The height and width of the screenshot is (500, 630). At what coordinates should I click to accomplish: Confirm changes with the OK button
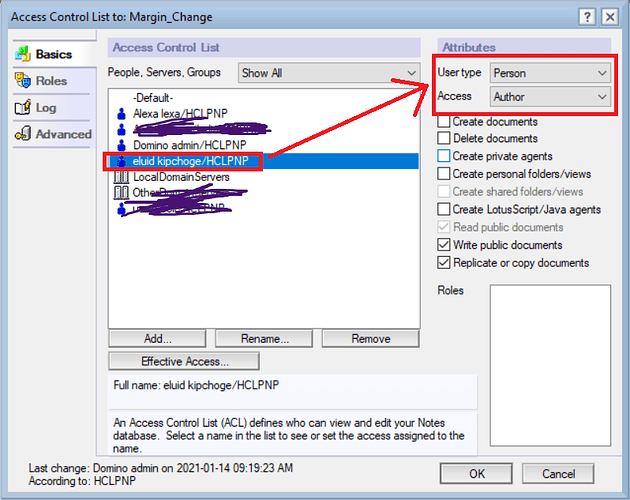(x=476, y=473)
